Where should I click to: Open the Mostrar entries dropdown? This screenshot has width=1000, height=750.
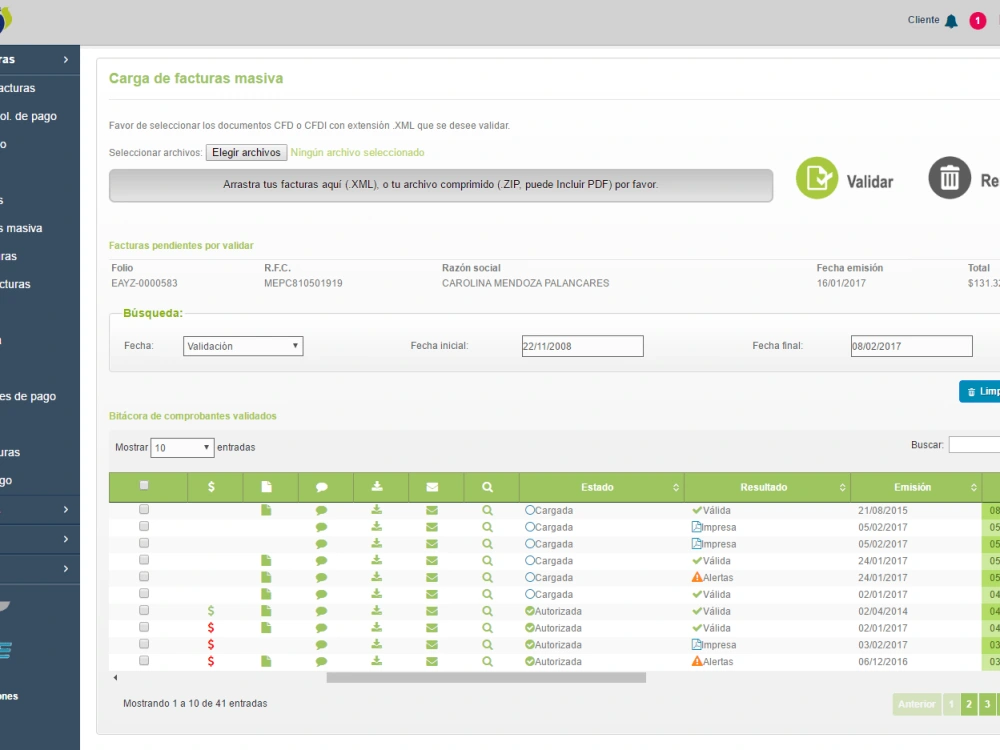[x=182, y=447]
